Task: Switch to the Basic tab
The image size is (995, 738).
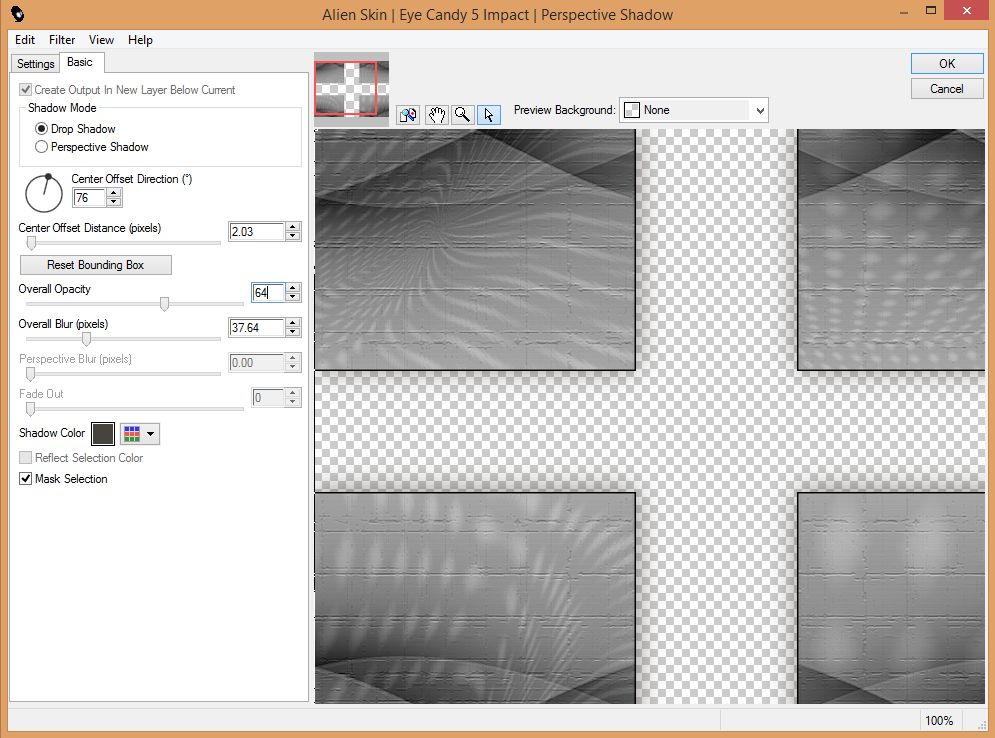Action: pyautogui.click(x=80, y=62)
